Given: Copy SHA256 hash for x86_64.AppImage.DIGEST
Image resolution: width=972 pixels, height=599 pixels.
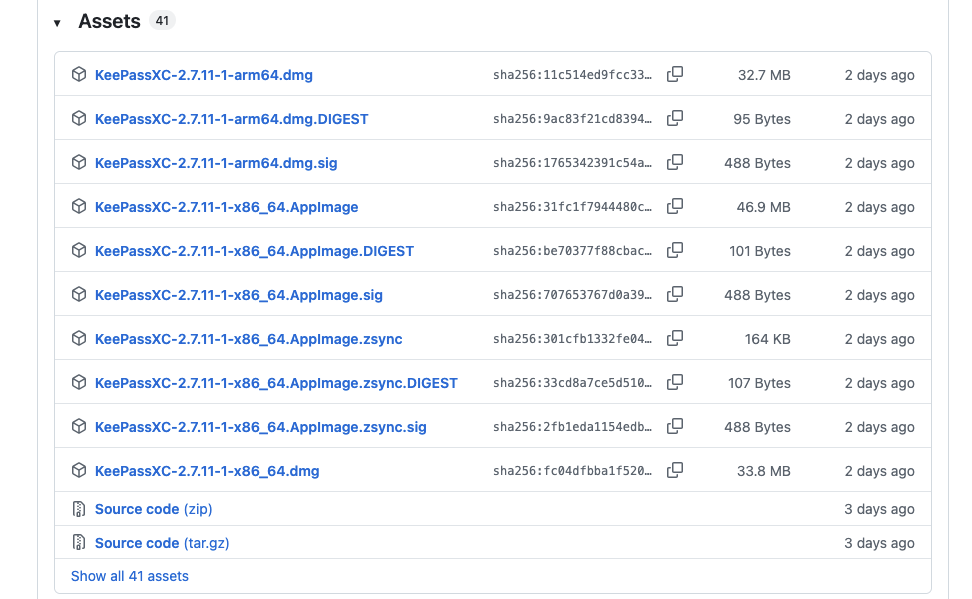Looking at the screenshot, I should coord(675,251).
